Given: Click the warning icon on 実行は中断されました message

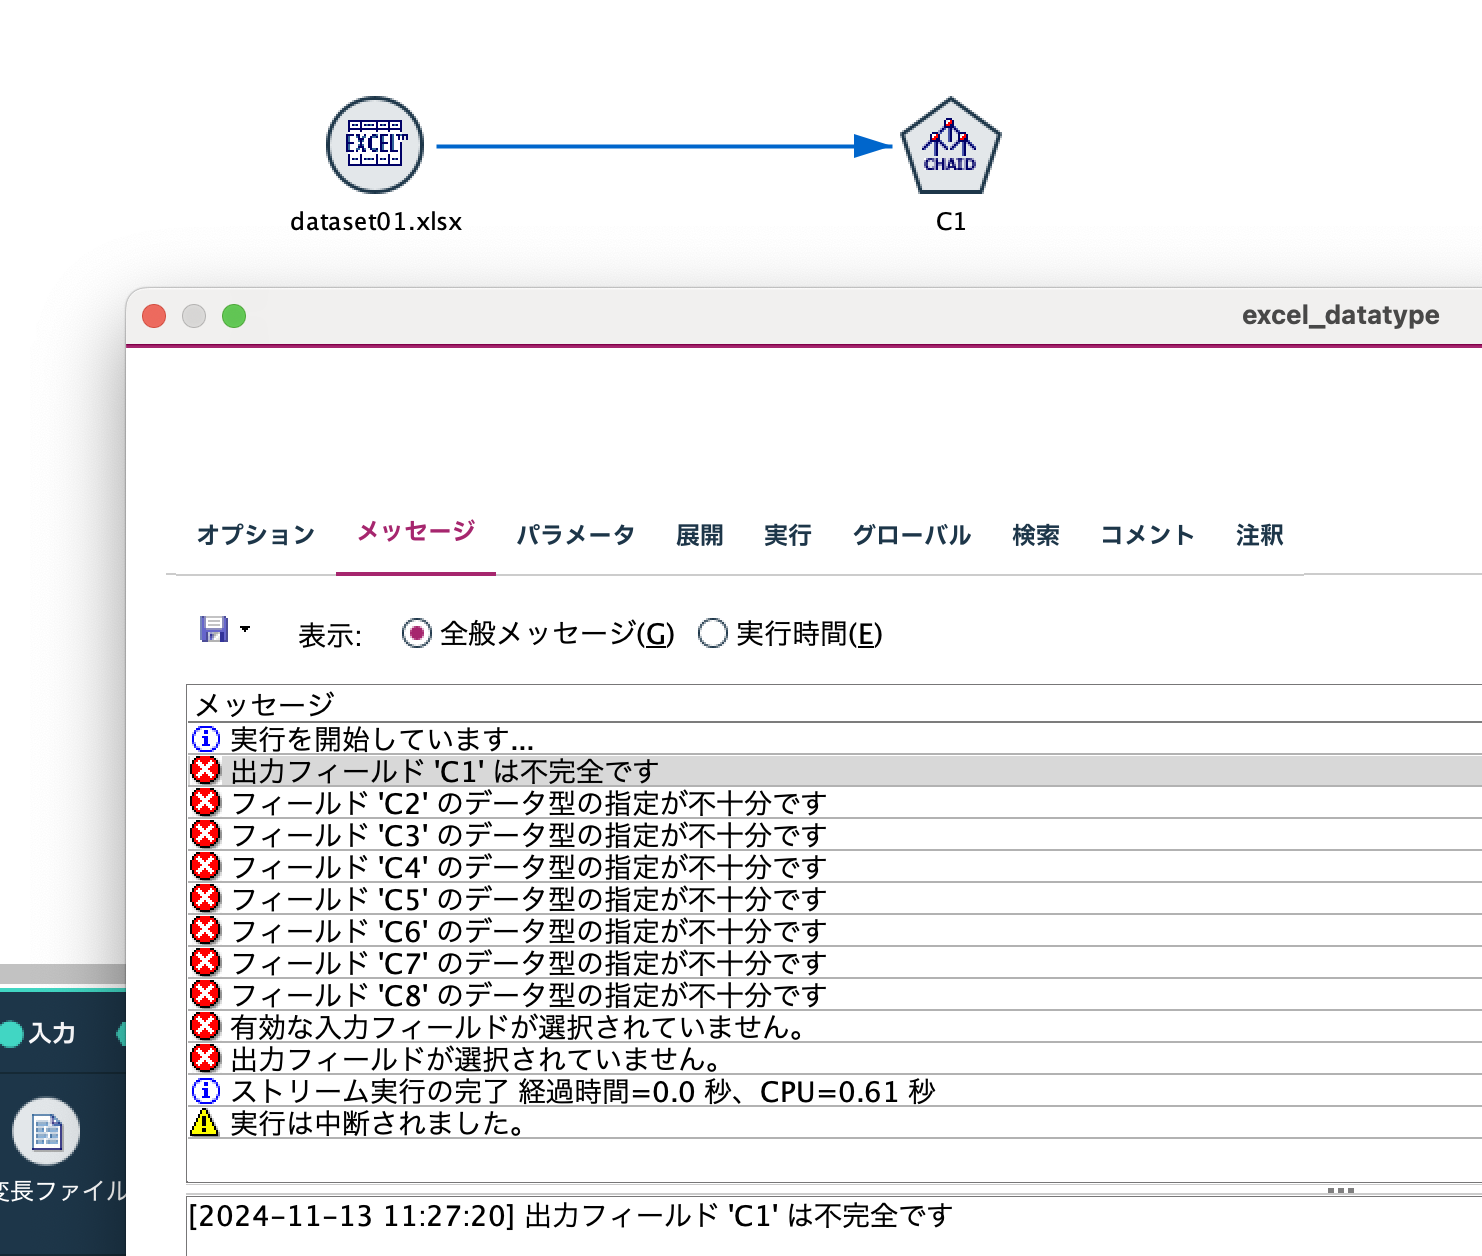Looking at the screenshot, I should [x=204, y=1124].
